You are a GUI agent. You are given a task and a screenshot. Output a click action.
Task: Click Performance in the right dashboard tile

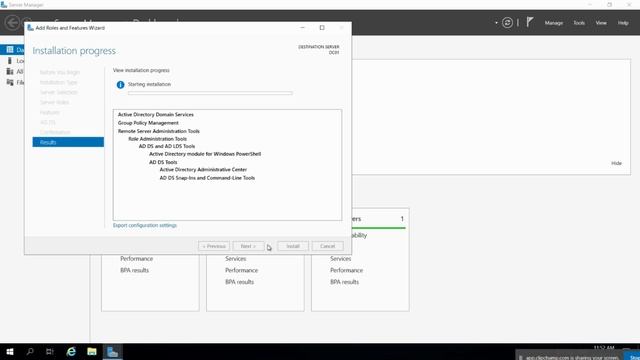pyautogui.click(x=347, y=270)
